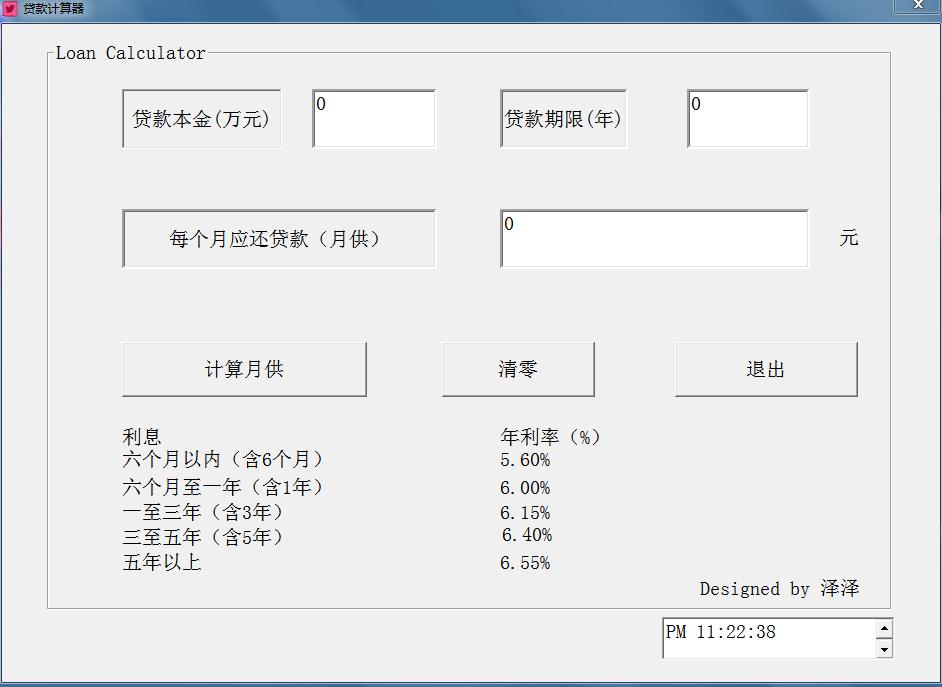Click the time spinner up arrow
Viewport: 942px width, 687px height.
[x=884, y=629]
